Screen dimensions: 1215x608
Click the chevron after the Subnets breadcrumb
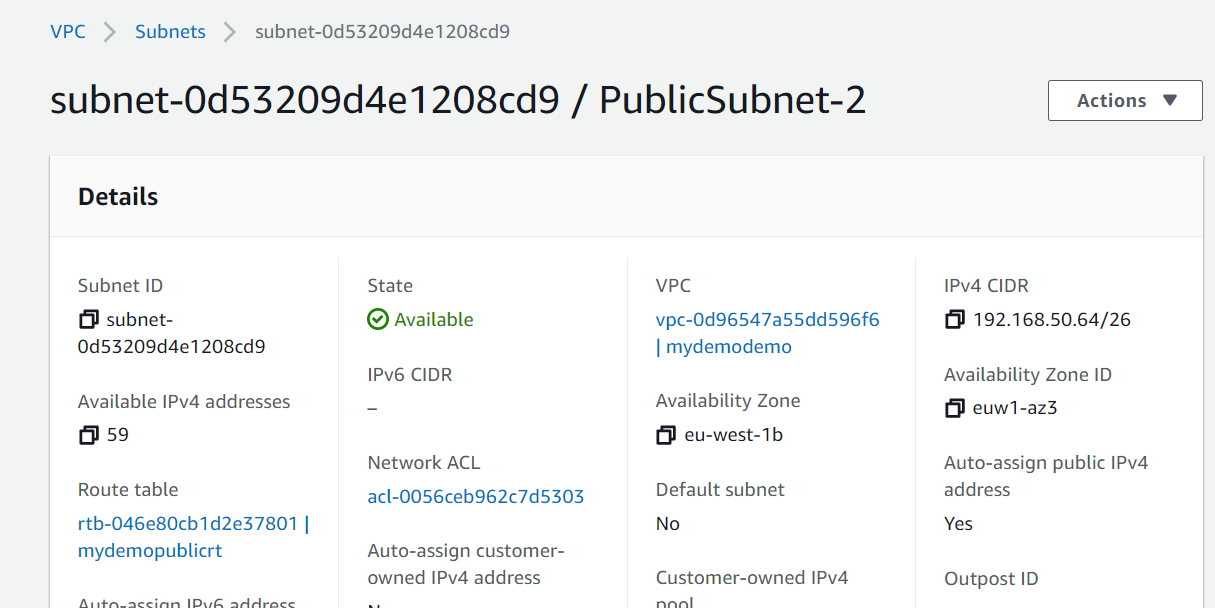click(x=230, y=32)
